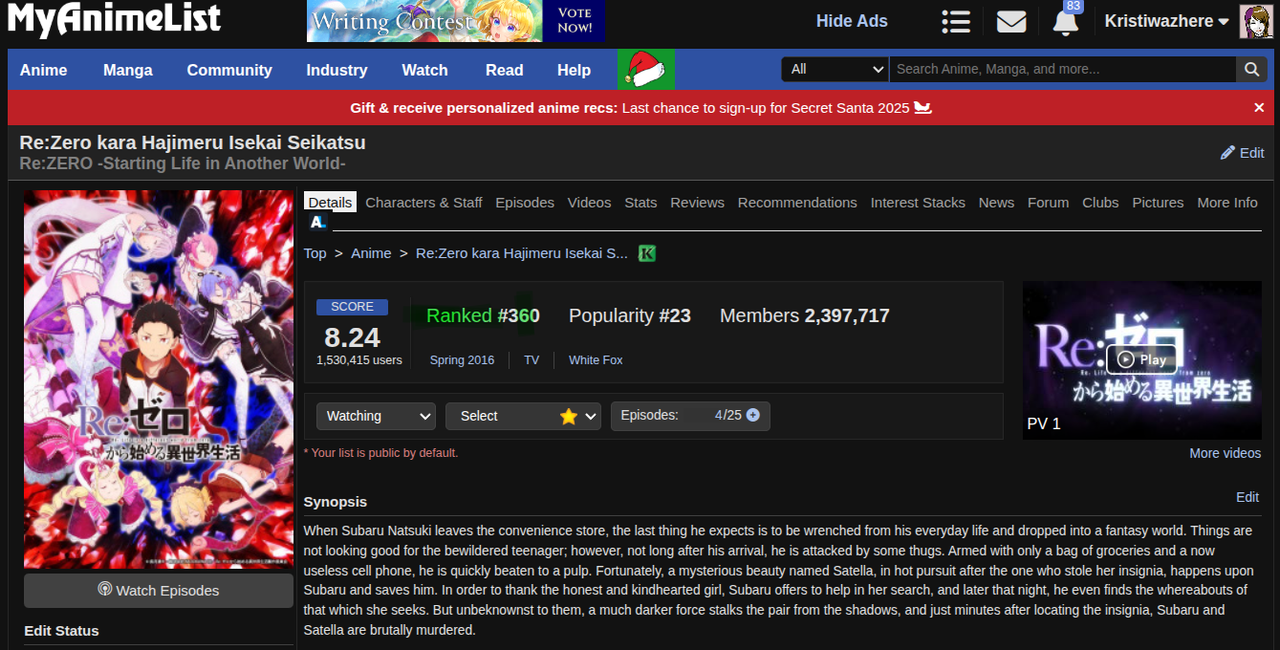This screenshot has width=1280, height=650.
Task: Click the White Fox studio link
Action: (x=596, y=360)
